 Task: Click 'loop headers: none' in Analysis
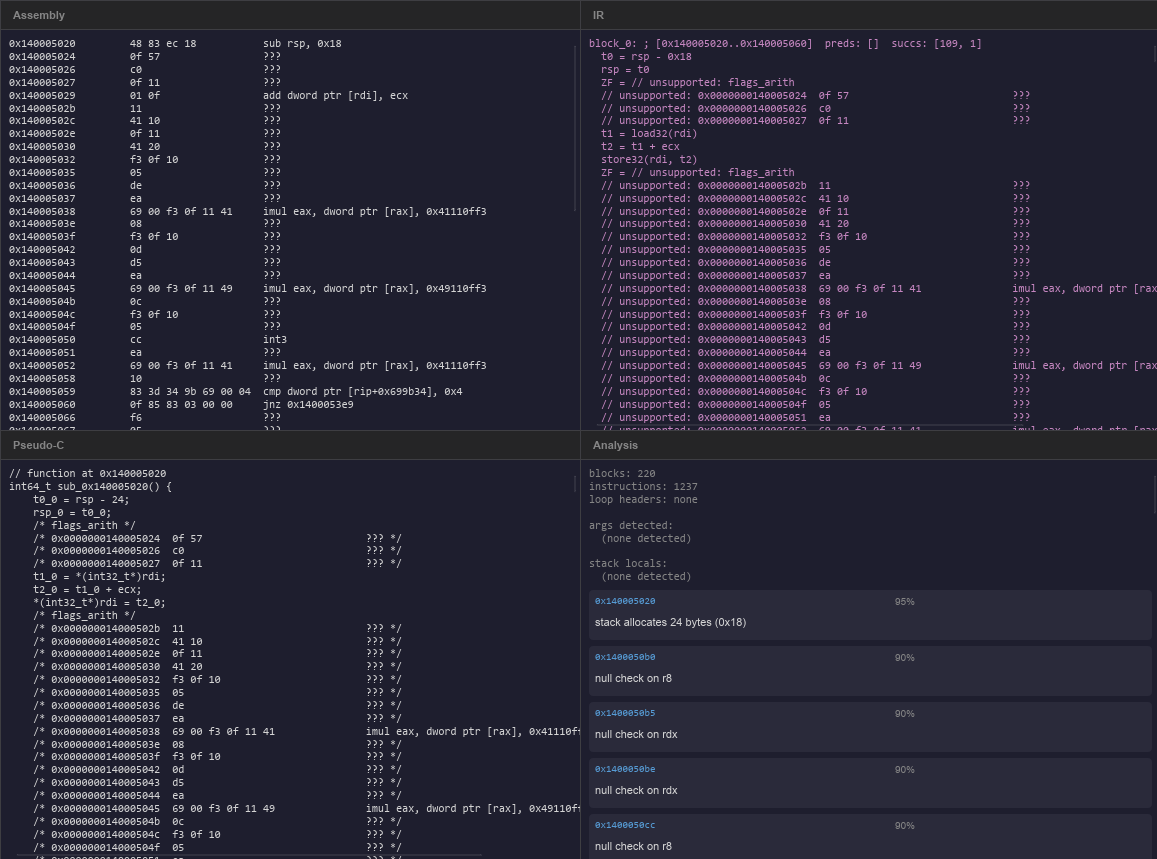(x=643, y=500)
